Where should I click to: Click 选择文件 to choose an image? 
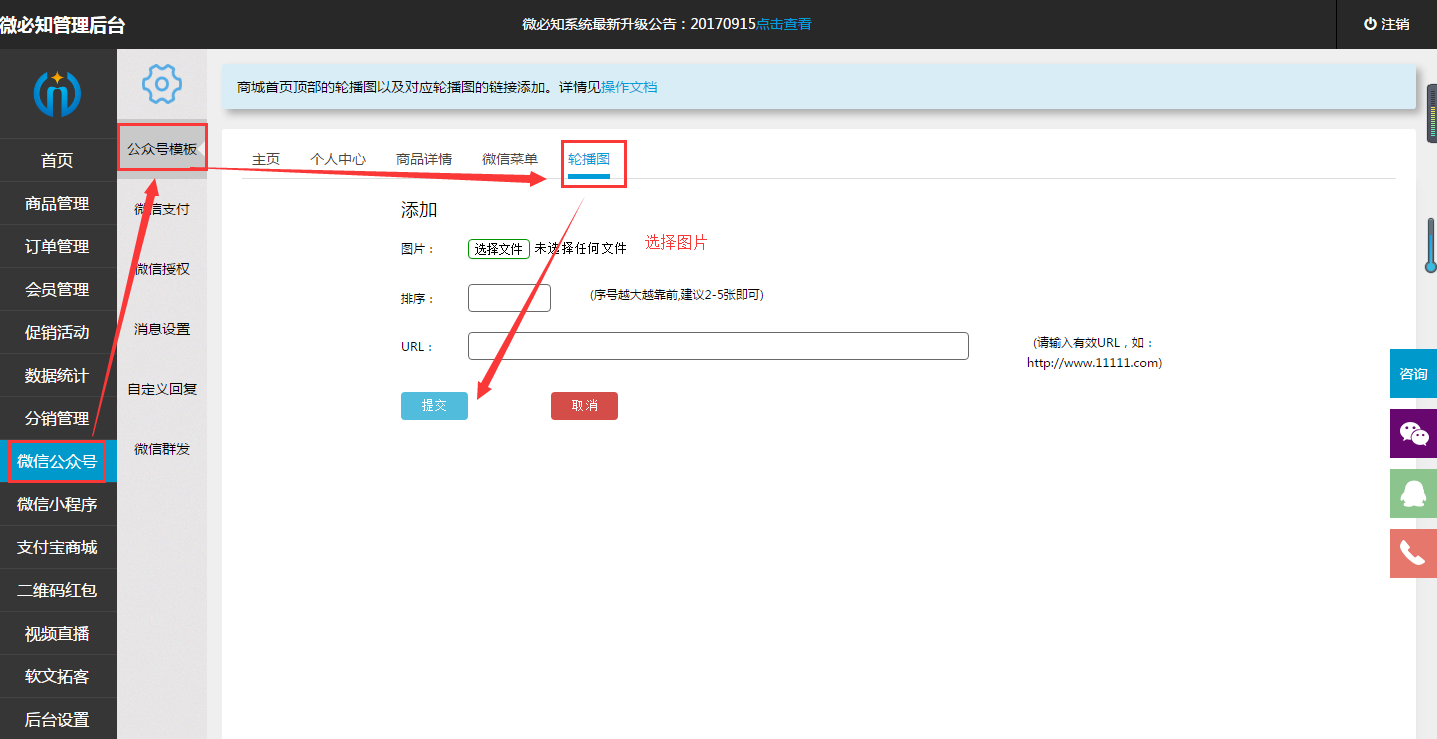point(498,248)
